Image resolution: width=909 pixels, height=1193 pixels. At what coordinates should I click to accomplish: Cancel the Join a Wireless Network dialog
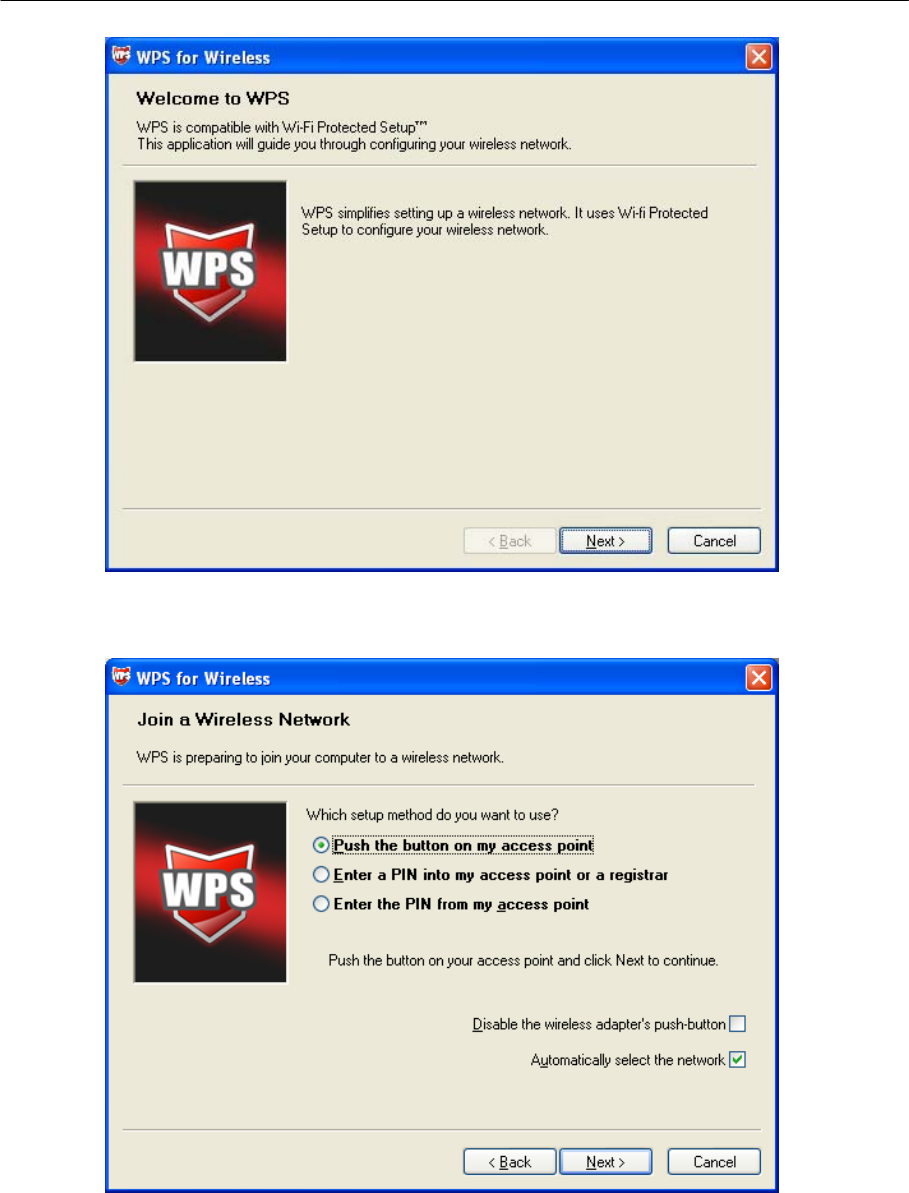pyautogui.click(x=714, y=1162)
